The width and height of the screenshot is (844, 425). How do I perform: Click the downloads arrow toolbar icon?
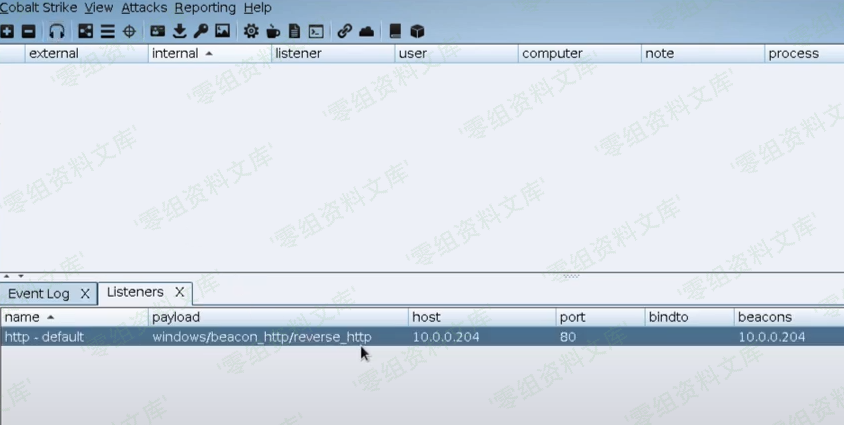tap(180, 31)
